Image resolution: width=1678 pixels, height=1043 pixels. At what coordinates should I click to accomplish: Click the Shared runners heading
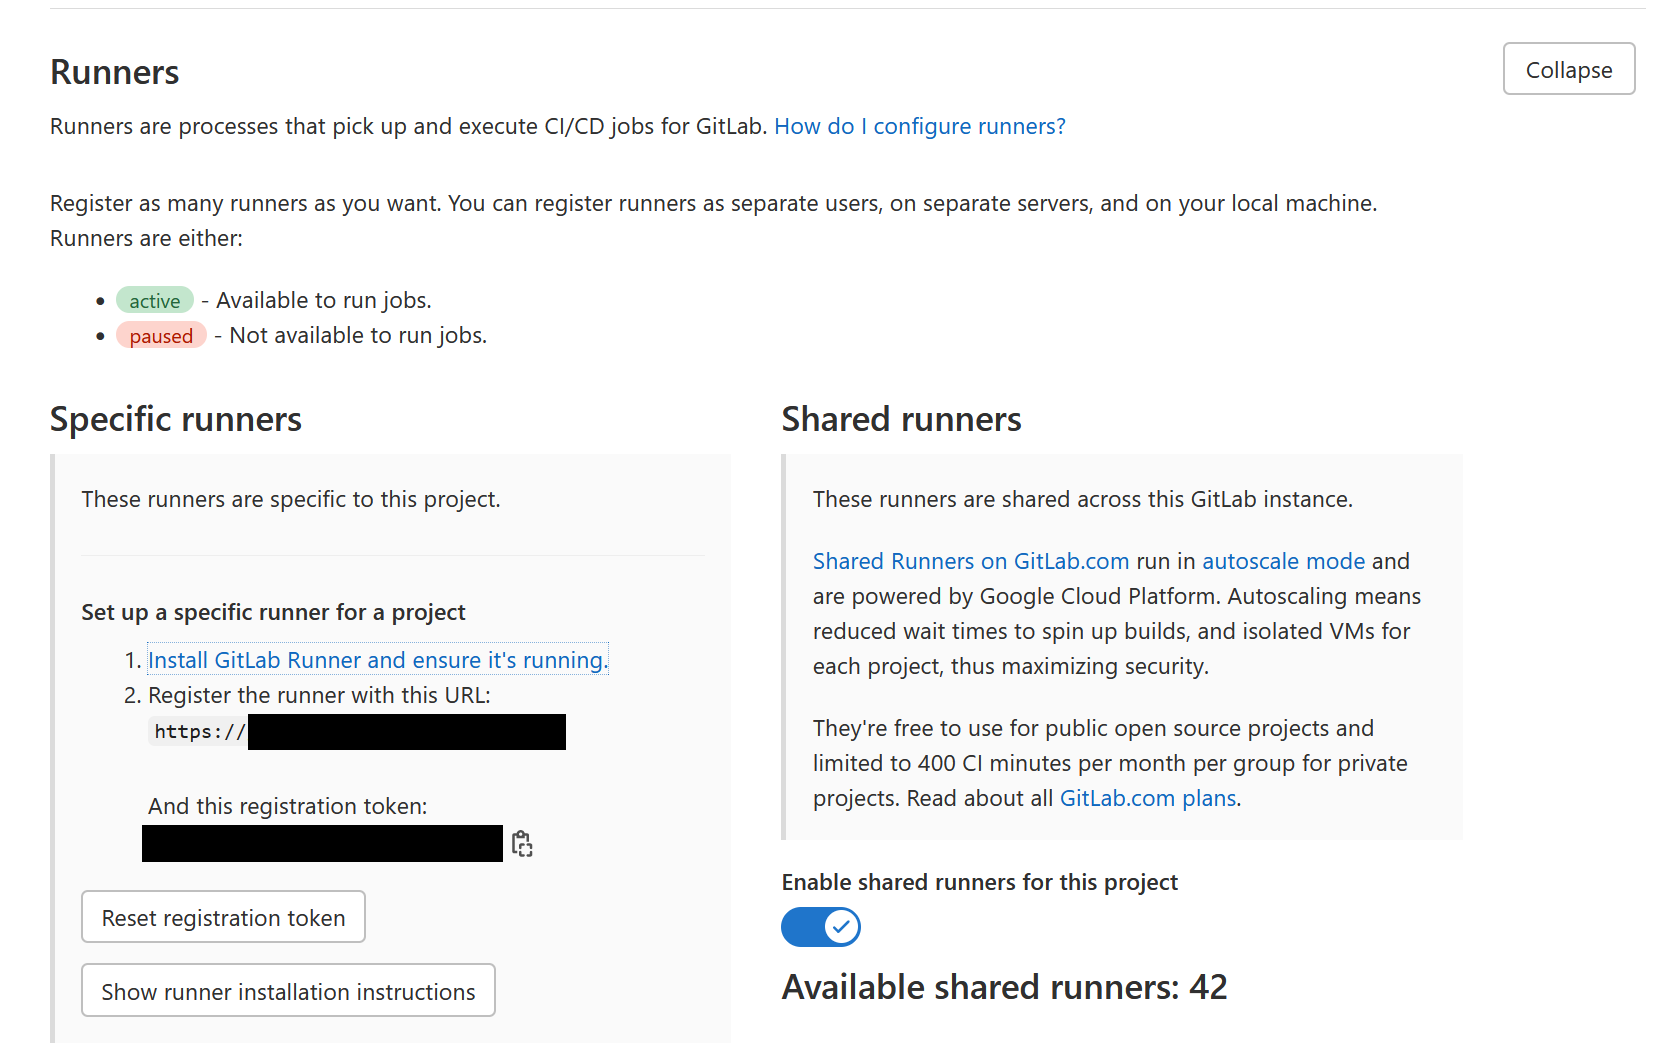(901, 419)
